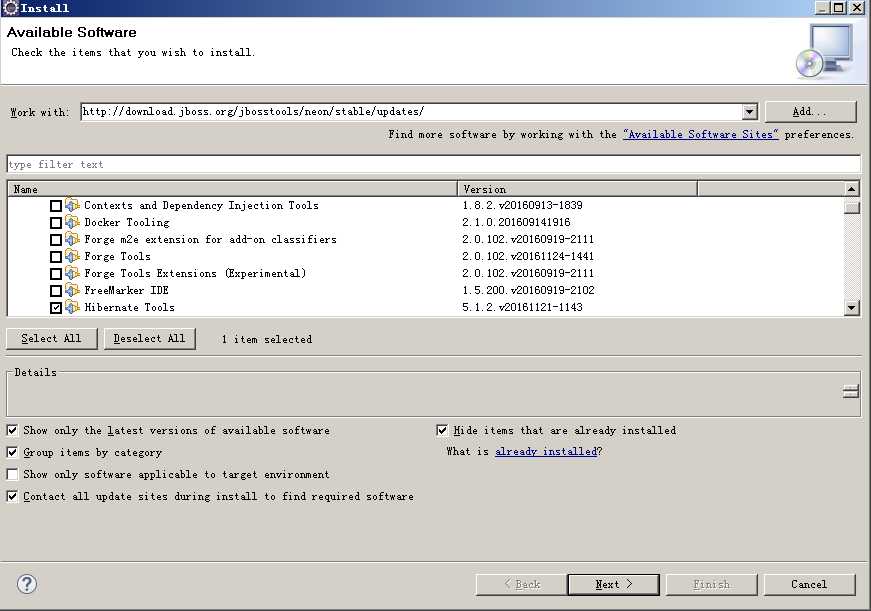Toggle Contact all update sites during install
The image size is (871, 611).
[x=12, y=496]
